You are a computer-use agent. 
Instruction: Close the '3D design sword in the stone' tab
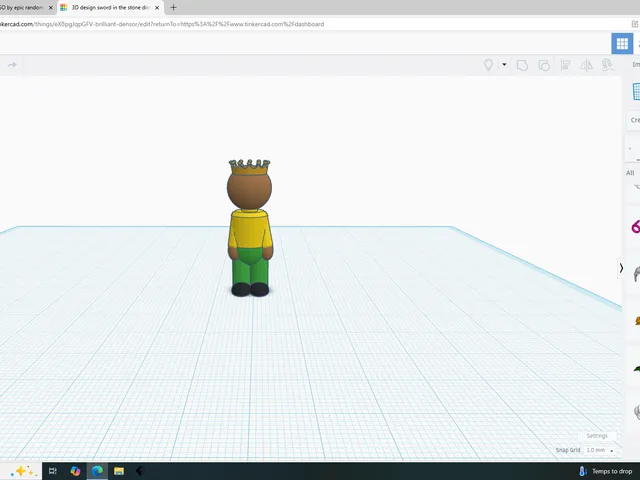pyautogui.click(x=157, y=8)
